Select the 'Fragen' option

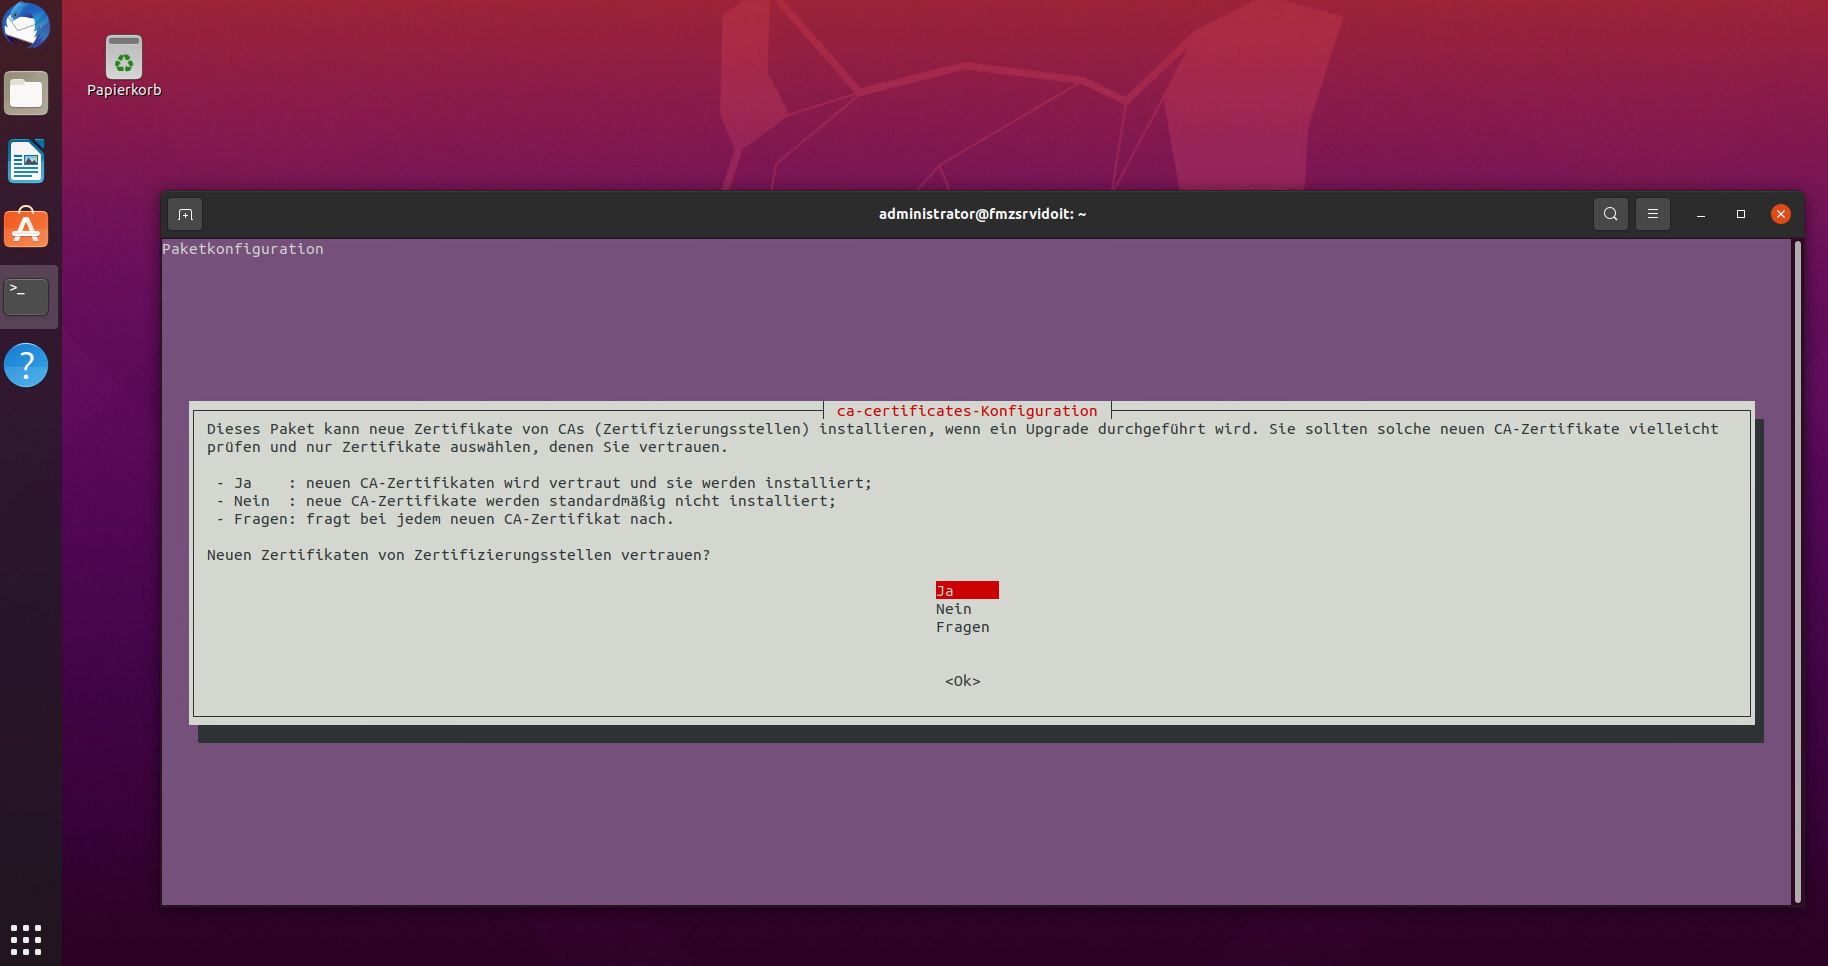click(x=962, y=627)
